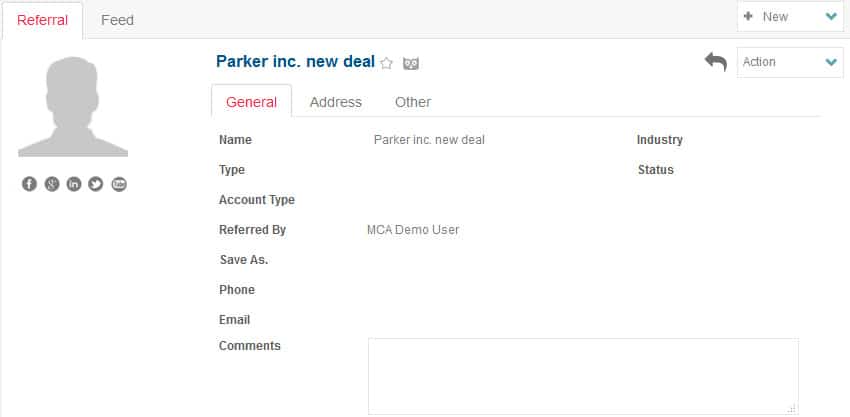Image resolution: width=850 pixels, height=417 pixels.
Task: Select the Referral tab
Action: 42,20
